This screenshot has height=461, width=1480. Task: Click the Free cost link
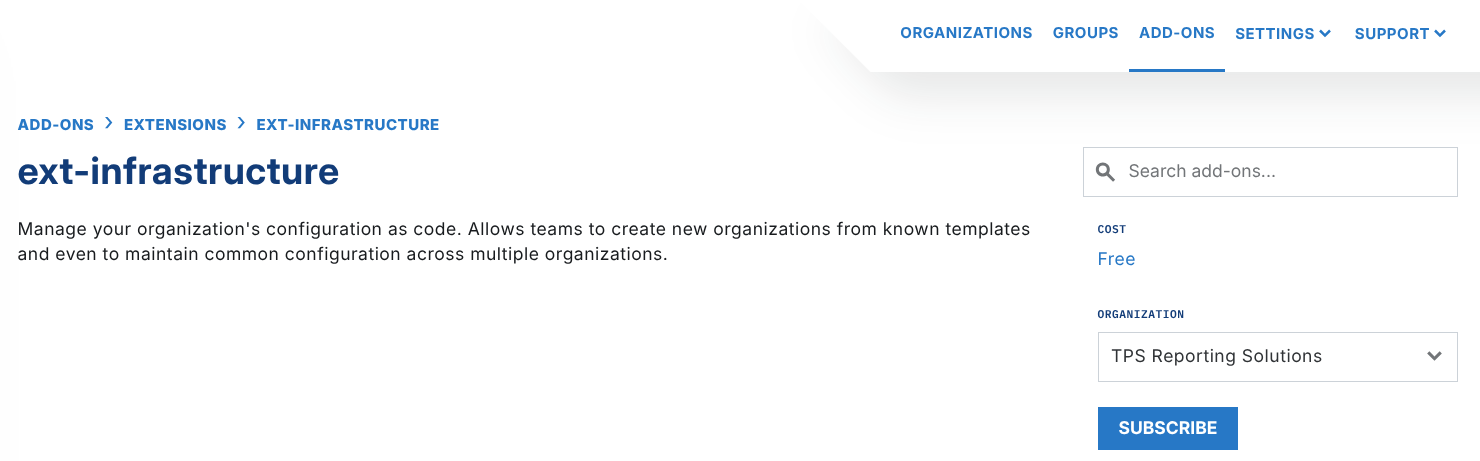click(x=1116, y=259)
